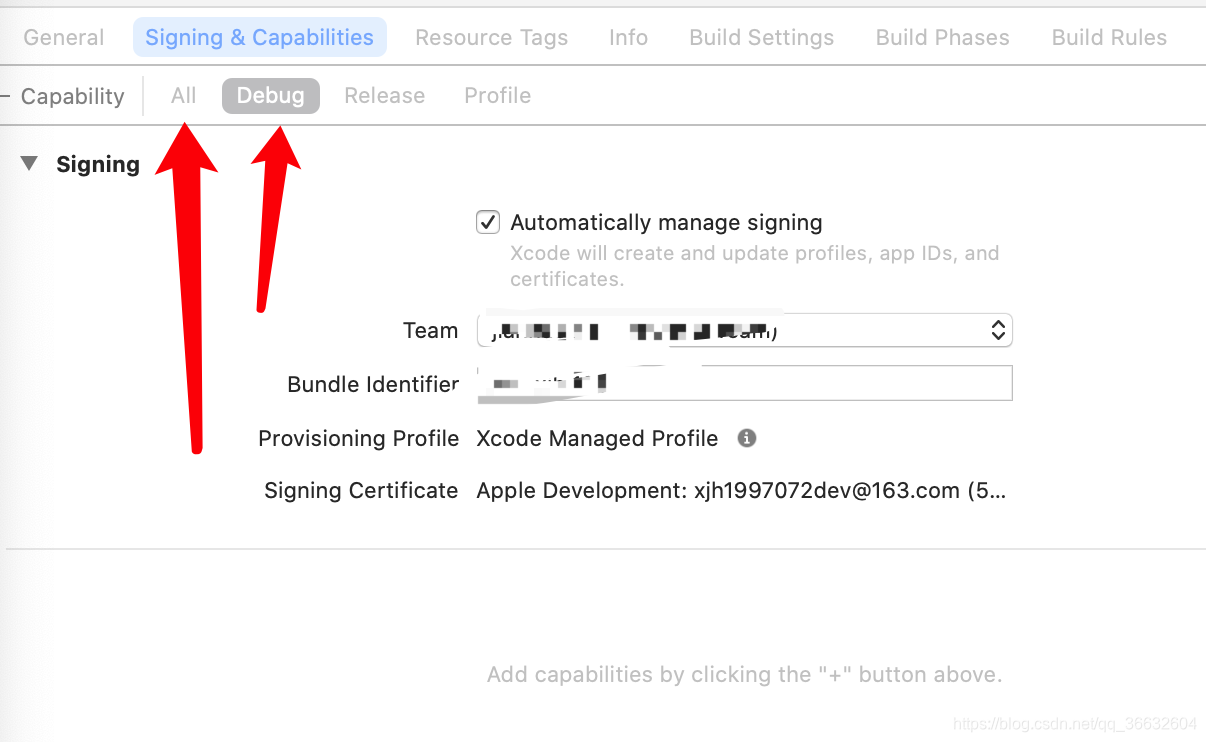
Task: Open the Info tab
Action: tap(628, 38)
